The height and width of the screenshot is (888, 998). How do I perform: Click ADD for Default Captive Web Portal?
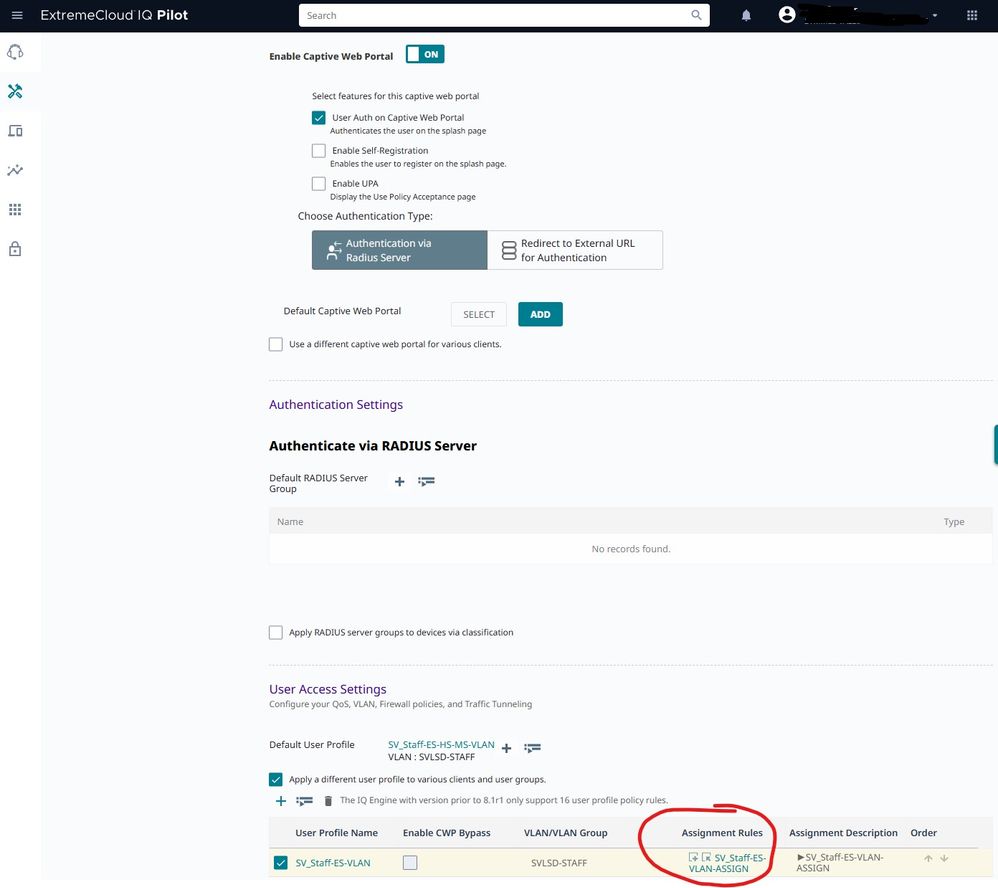[x=540, y=314]
